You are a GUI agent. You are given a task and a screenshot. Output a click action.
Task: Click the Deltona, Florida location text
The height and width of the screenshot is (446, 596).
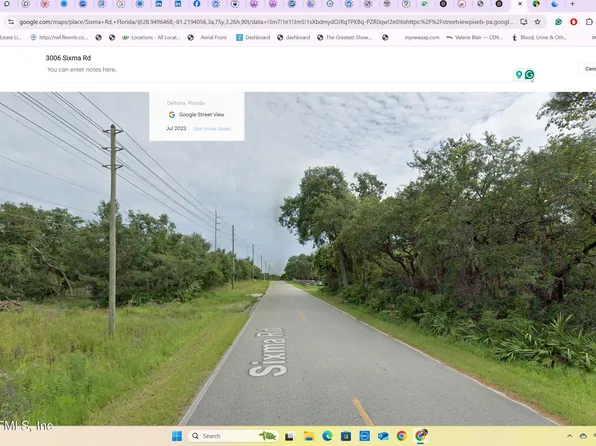[185, 103]
